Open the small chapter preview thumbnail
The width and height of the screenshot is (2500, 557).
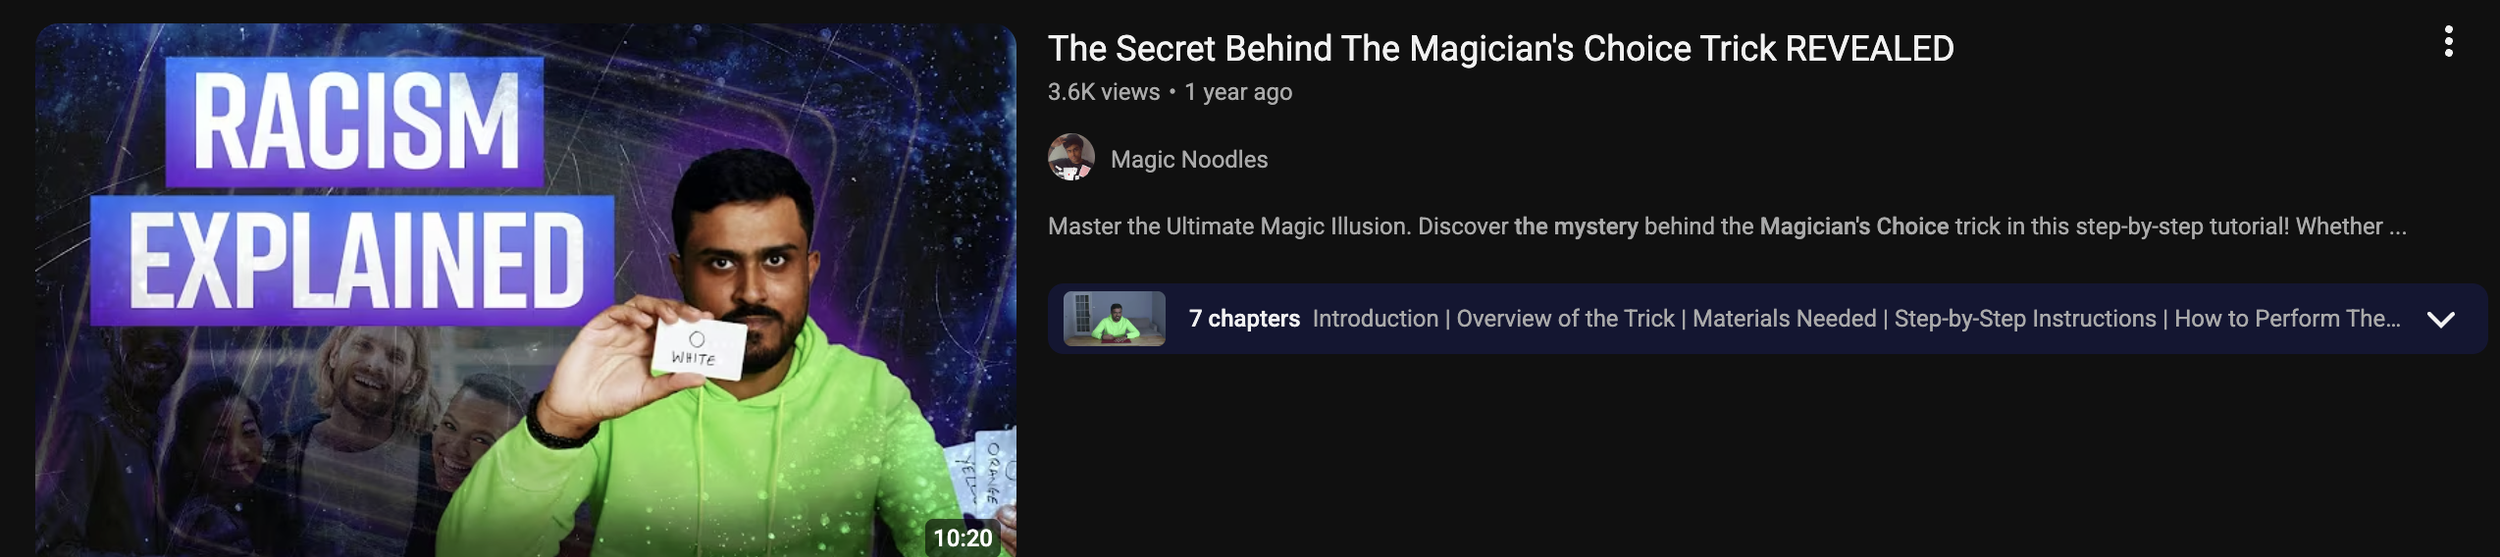pos(1114,319)
